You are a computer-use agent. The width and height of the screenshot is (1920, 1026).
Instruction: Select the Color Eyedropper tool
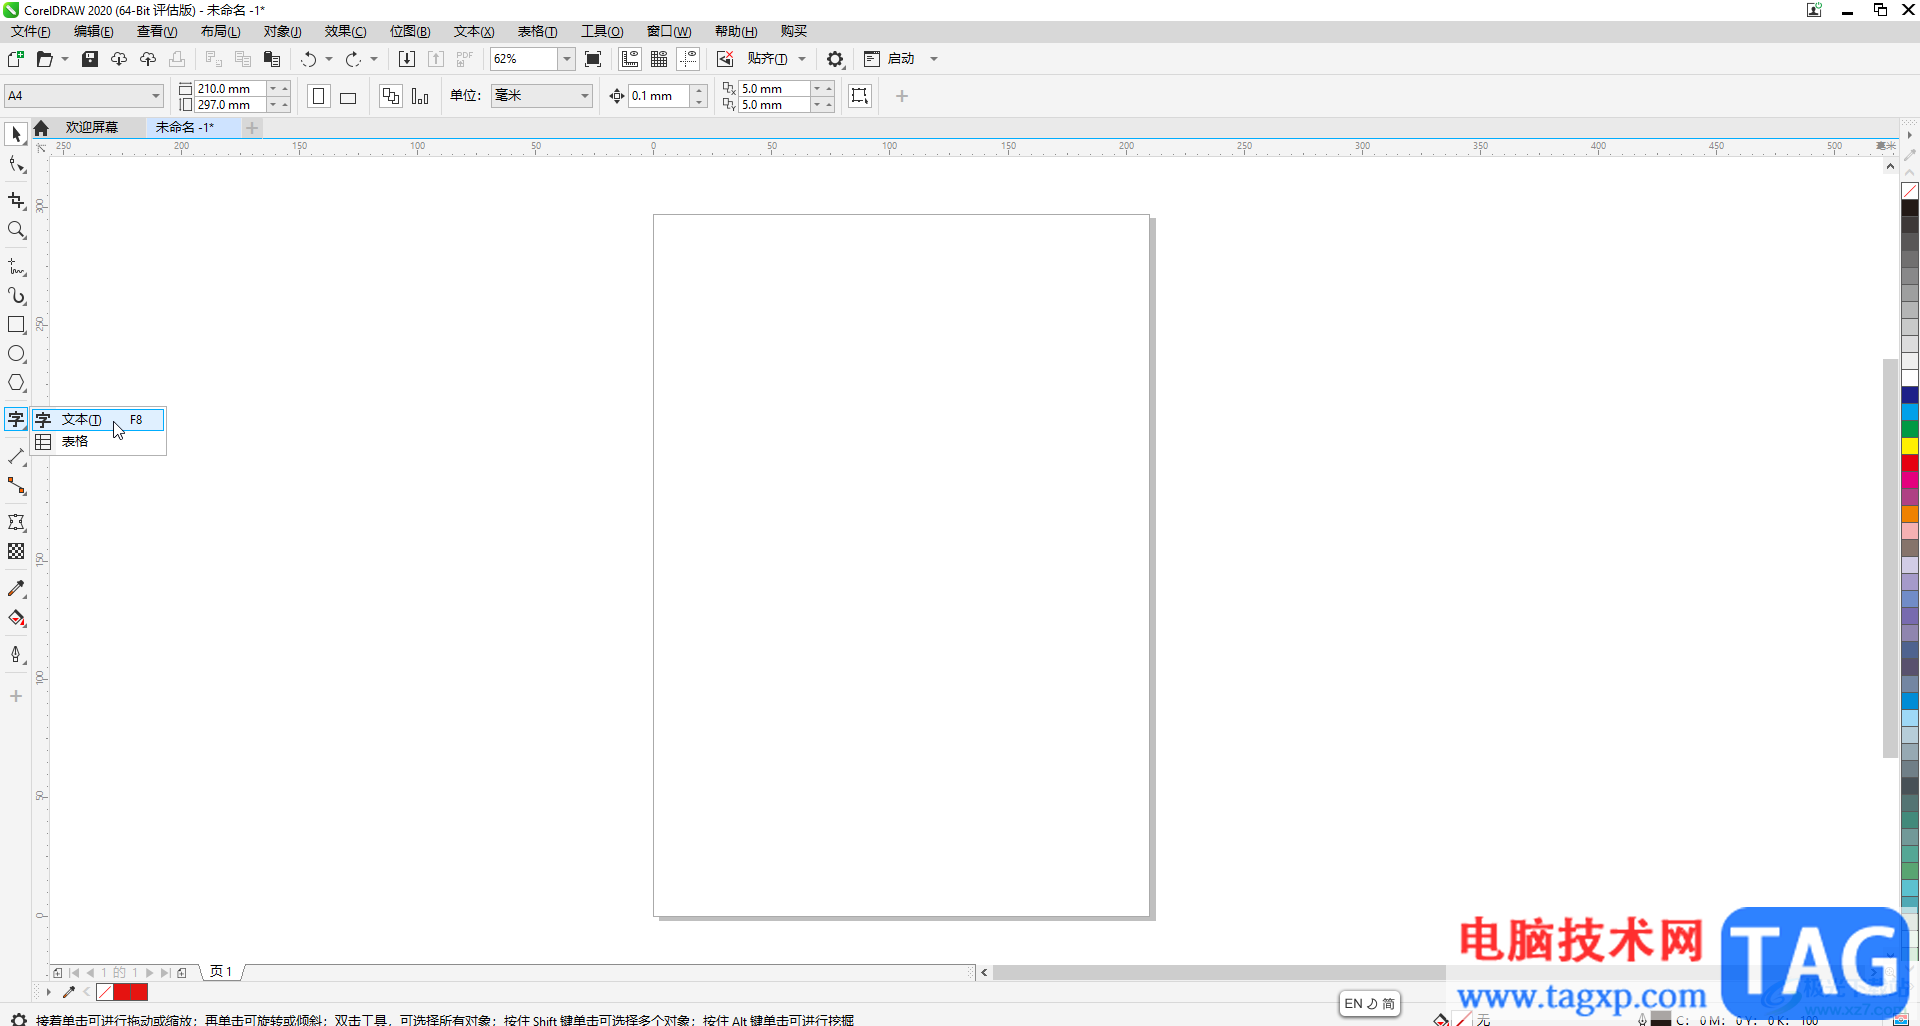tap(16, 589)
